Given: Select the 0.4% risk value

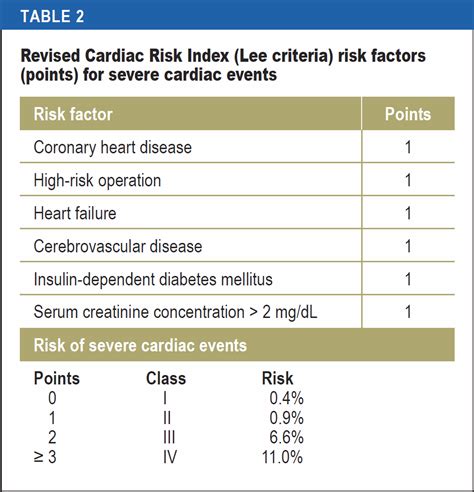Looking at the screenshot, I should click(x=286, y=398).
